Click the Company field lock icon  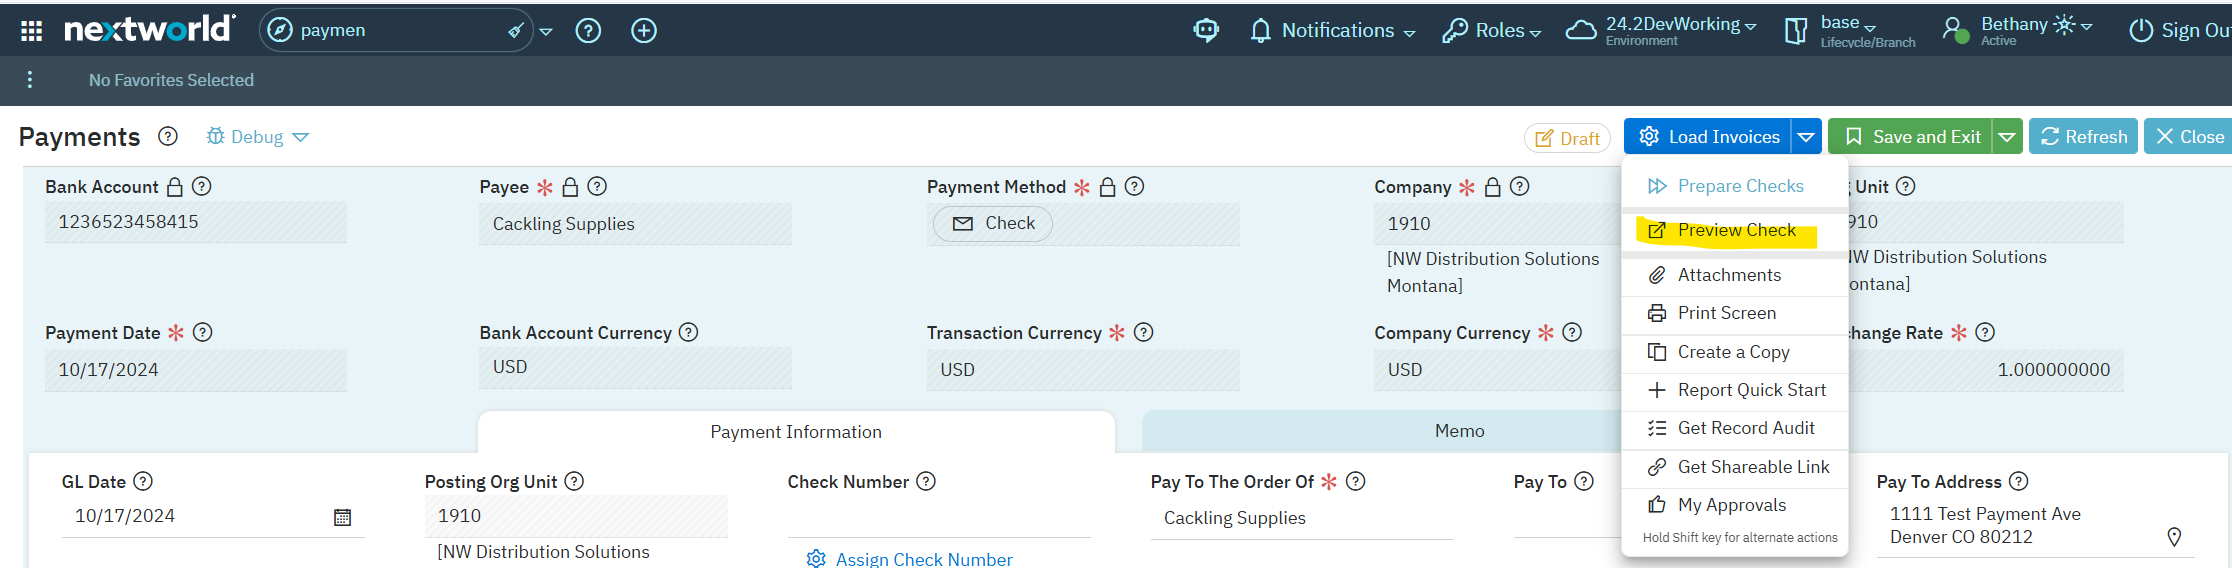point(1492,187)
